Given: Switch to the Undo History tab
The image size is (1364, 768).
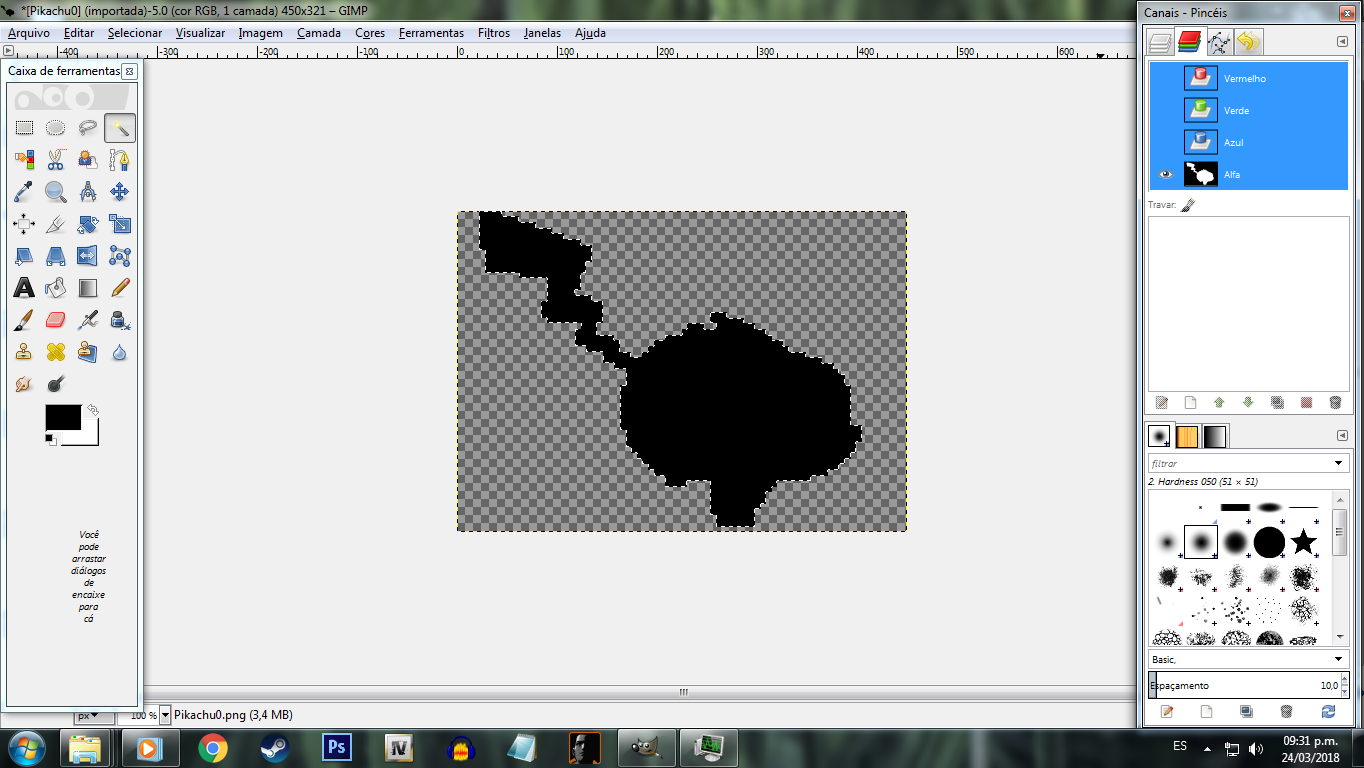Looking at the screenshot, I should (1248, 42).
